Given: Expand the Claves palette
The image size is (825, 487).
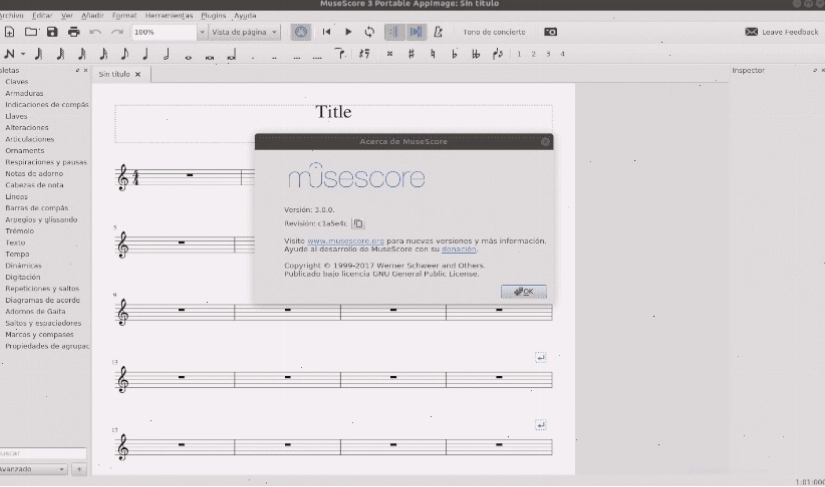Looking at the screenshot, I should click(x=17, y=82).
